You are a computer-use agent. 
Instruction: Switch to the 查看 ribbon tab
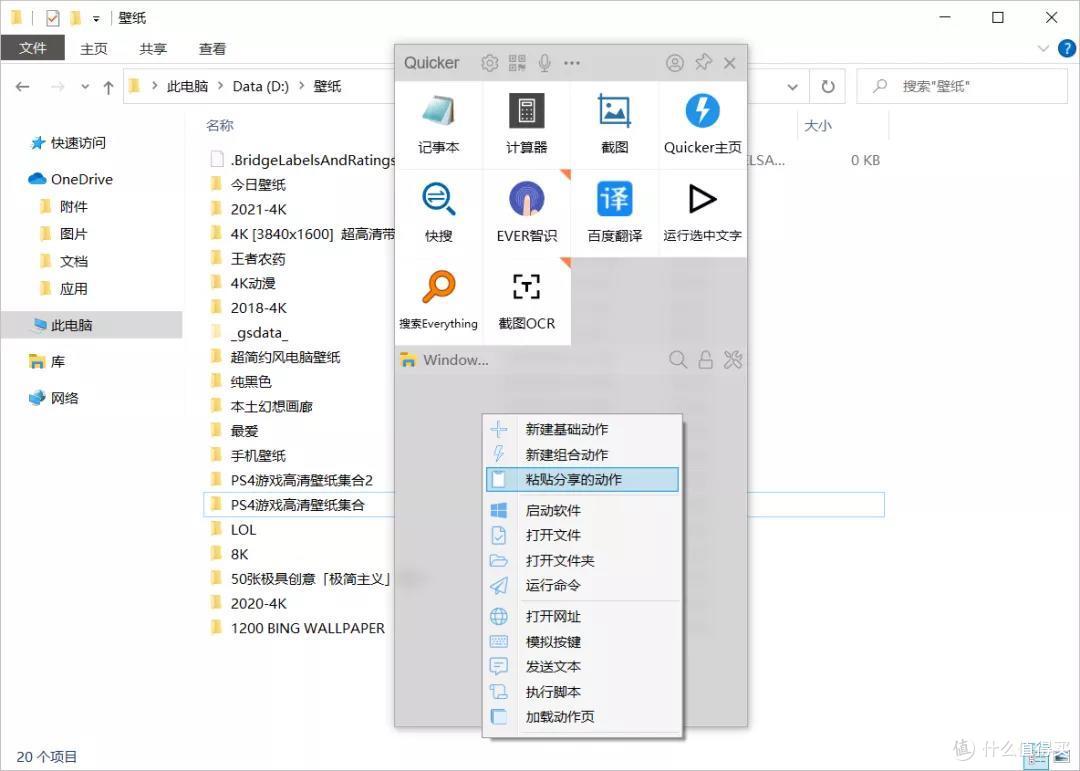[212, 49]
